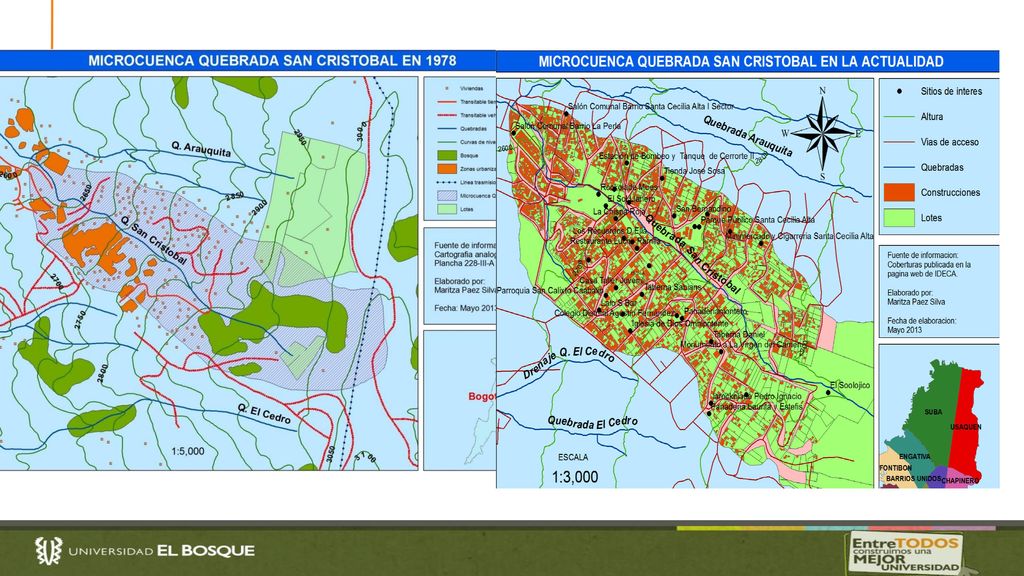Viewport: 1024px width, 576px height.
Task: Click the Construcciones legend text
Action: pyautogui.click(x=950, y=193)
